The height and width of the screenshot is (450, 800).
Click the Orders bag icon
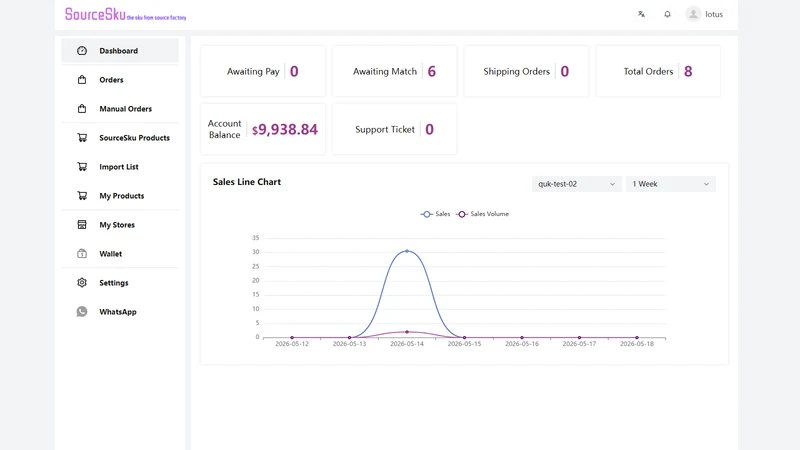pyautogui.click(x=82, y=80)
